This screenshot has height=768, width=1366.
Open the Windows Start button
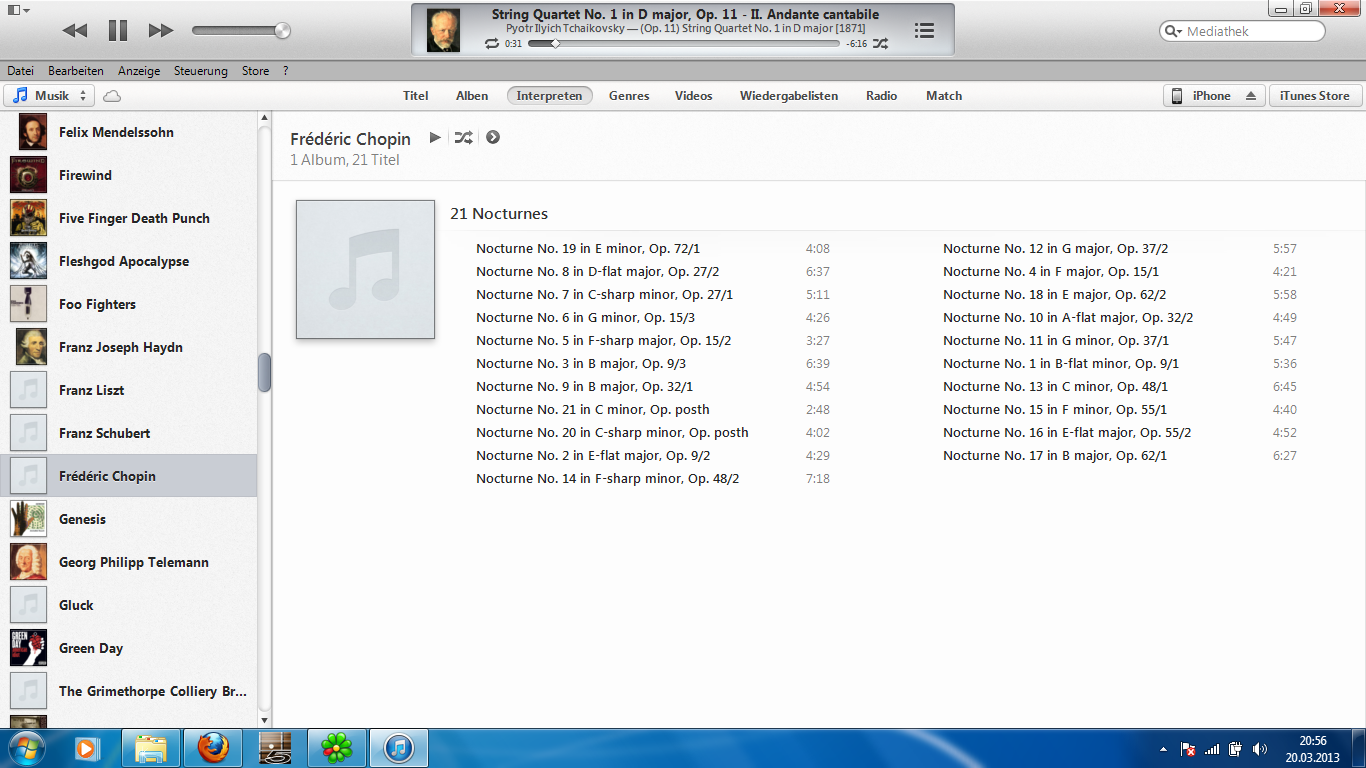[x=26, y=748]
